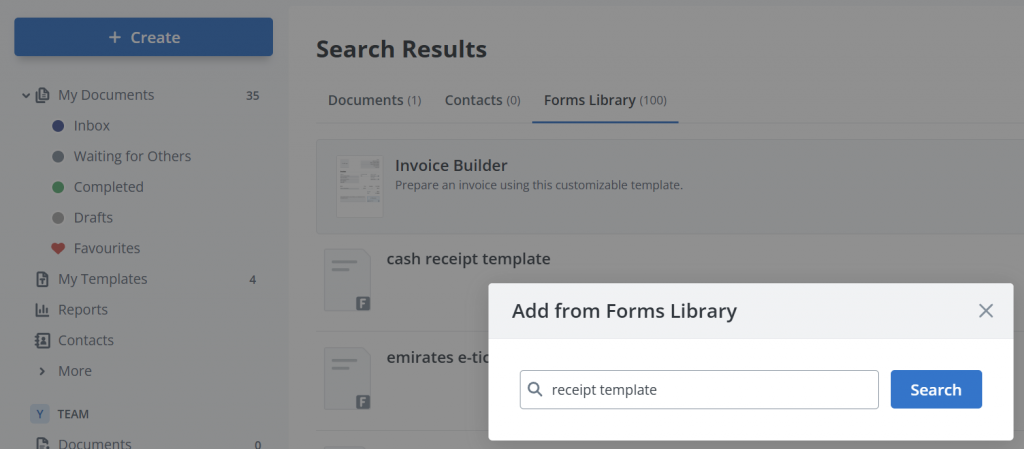
Task: Open the Team Documents item
Action: pyautogui.click(x=95, y=443)
